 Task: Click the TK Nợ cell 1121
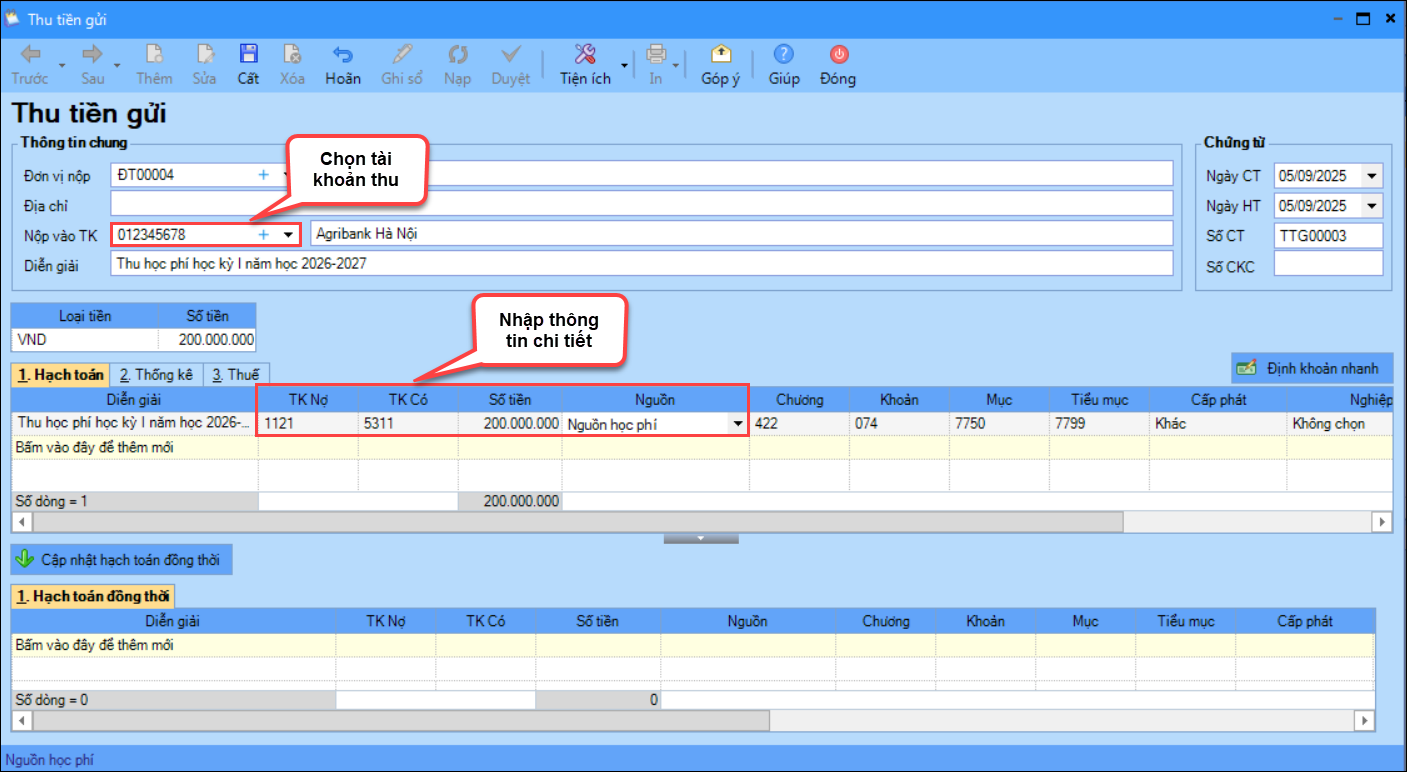(x=308, y=423)
